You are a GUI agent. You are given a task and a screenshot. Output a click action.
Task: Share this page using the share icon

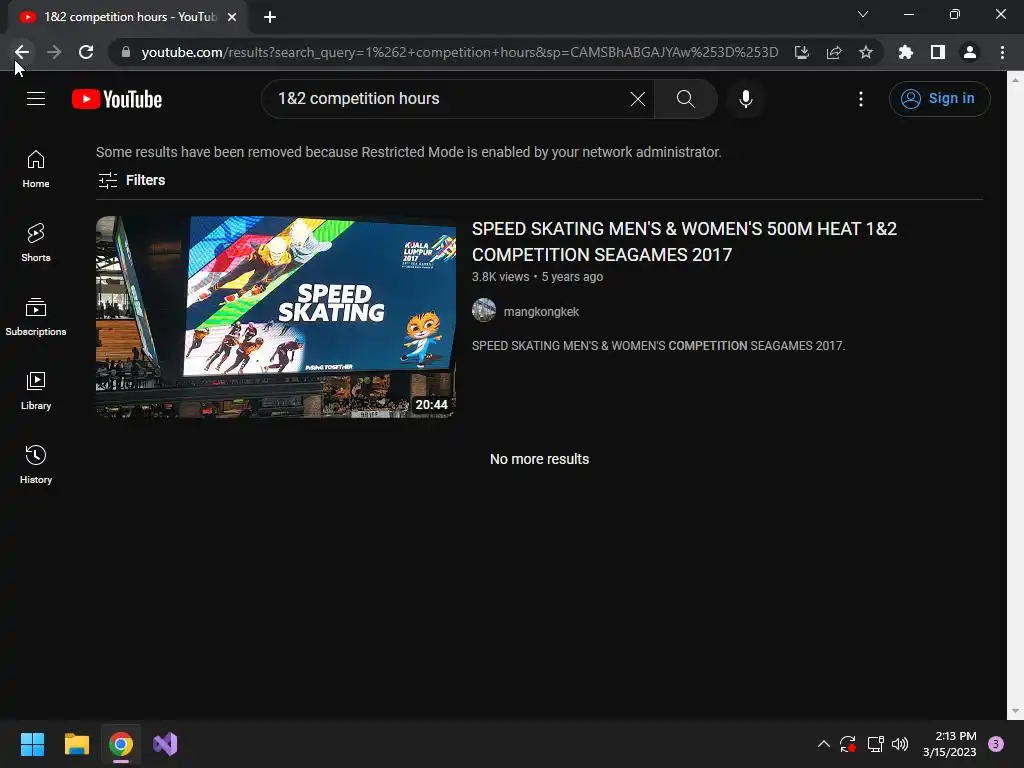point(834,52)
